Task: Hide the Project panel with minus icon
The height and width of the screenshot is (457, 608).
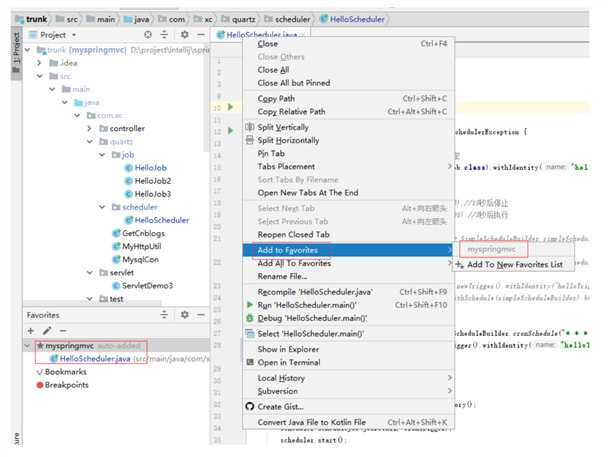Action: 200,35
